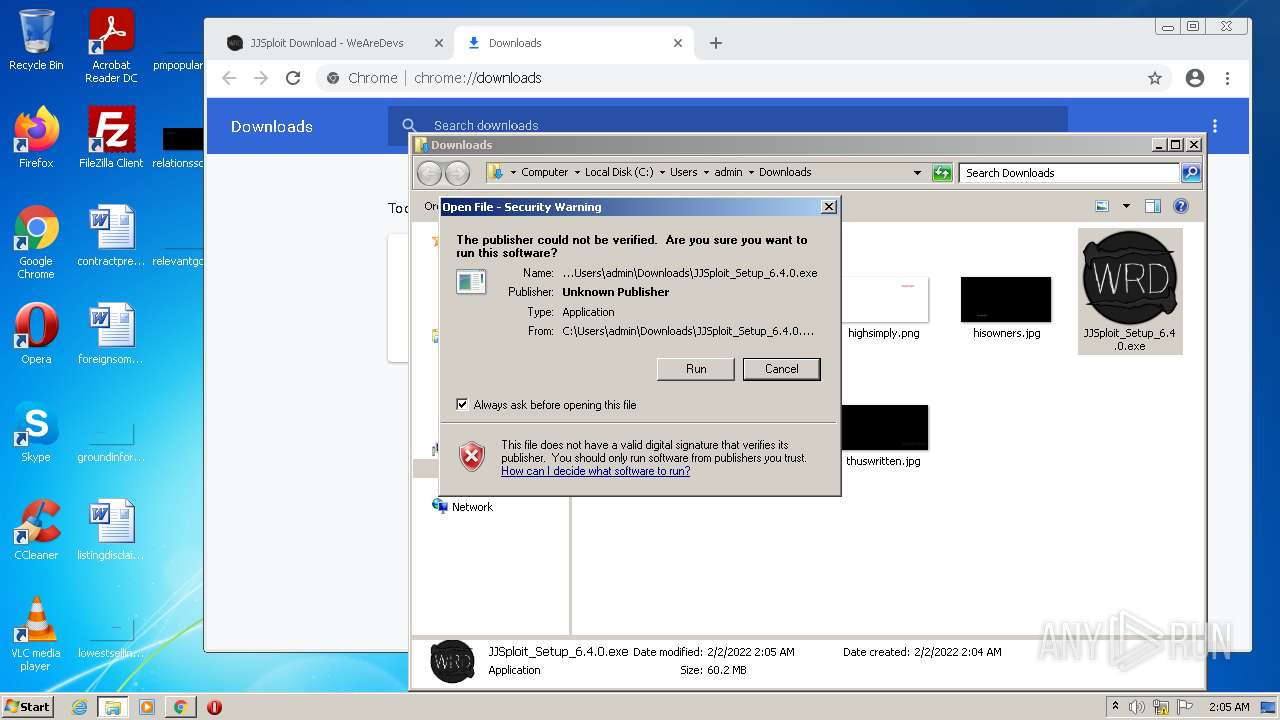1280x720 pixels.
Task: Open Opera desktop icon
Action: tap(36, 334)
